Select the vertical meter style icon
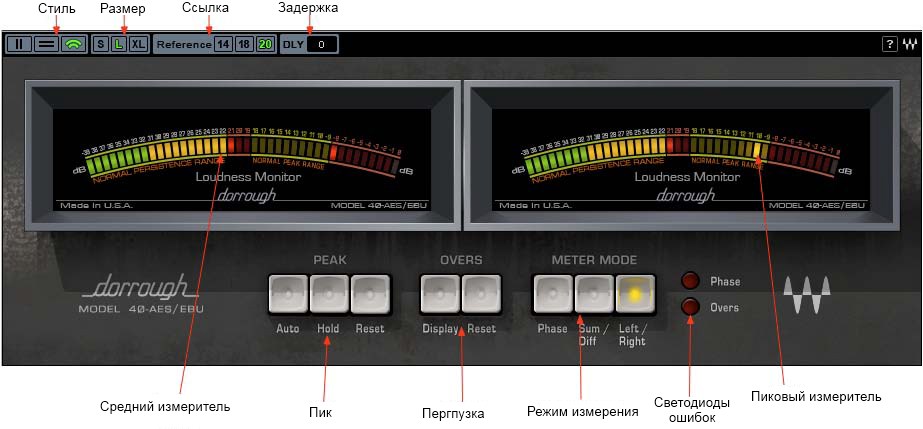This screenshot has height=429, width=923. [19, 44]
